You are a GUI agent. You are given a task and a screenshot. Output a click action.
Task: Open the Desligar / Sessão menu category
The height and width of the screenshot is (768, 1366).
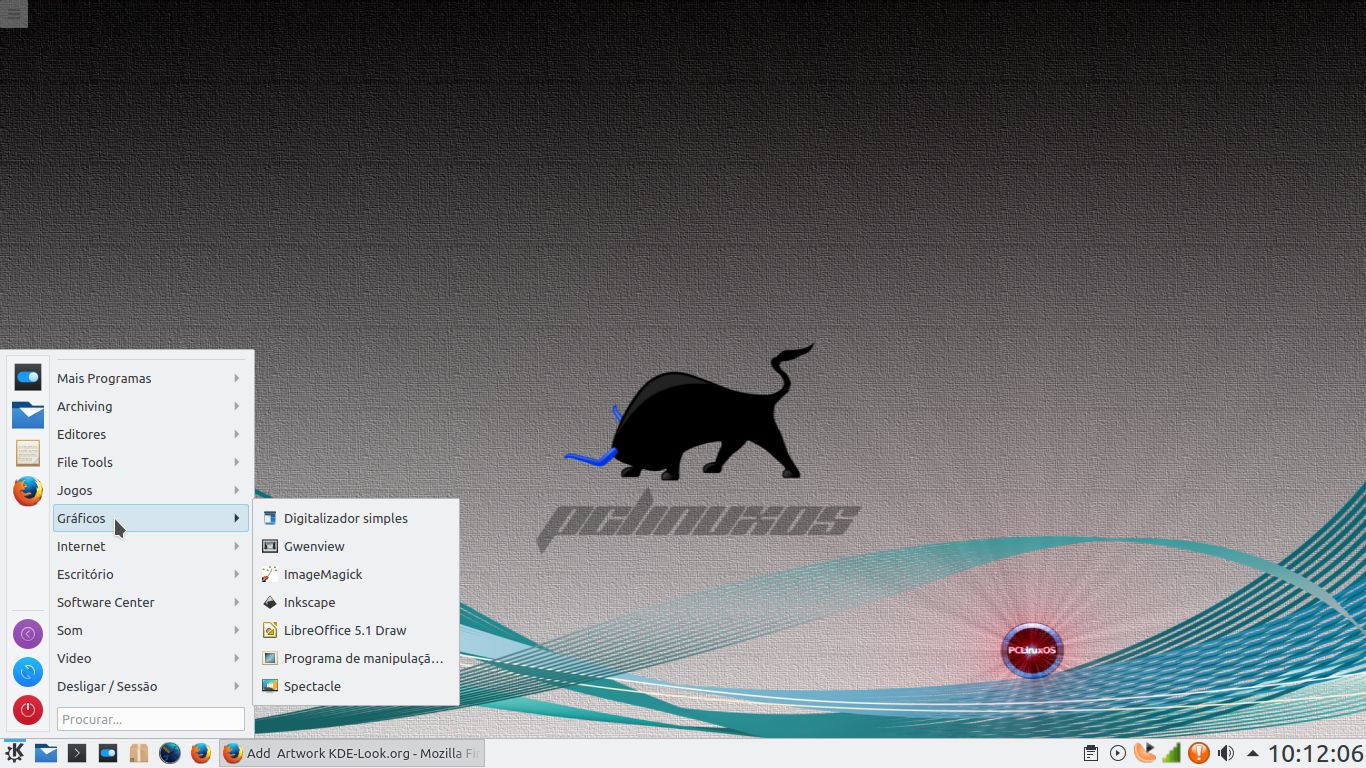(150, 686)
